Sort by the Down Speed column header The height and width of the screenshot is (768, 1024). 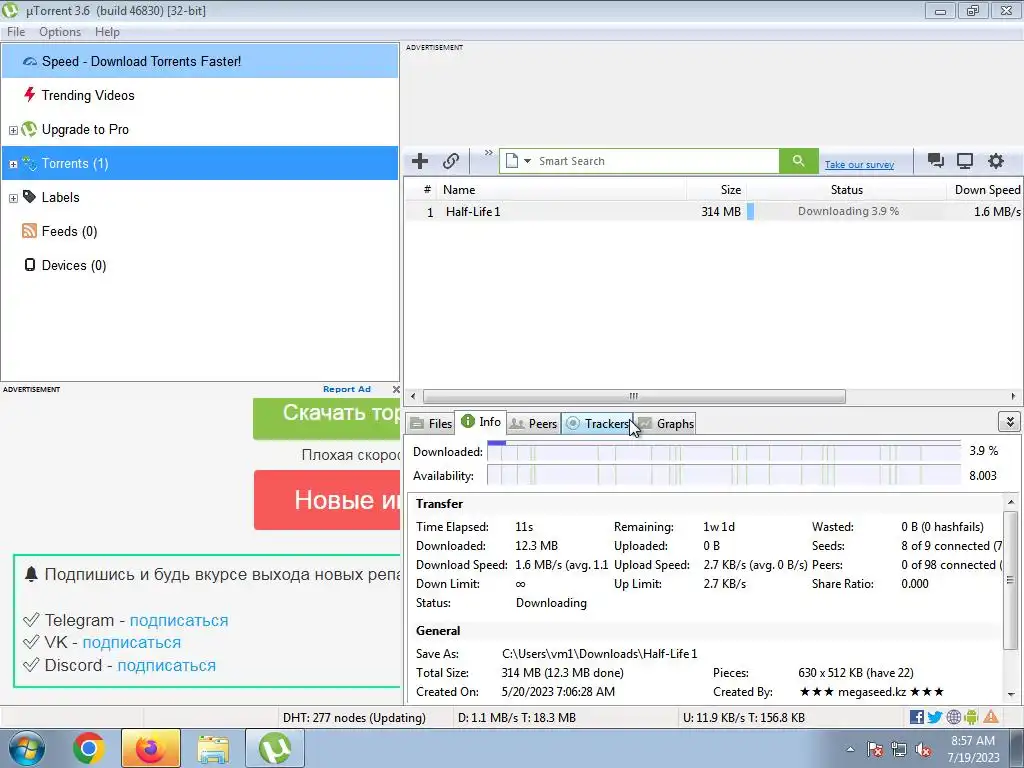[x=984, y=190]
